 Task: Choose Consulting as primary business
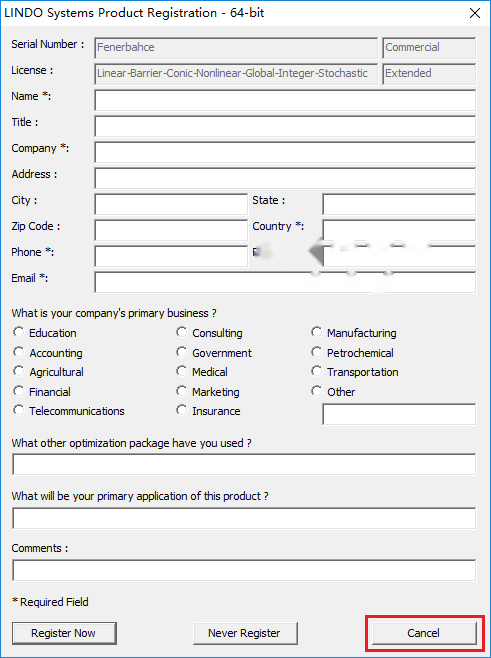tap(181, 332)
